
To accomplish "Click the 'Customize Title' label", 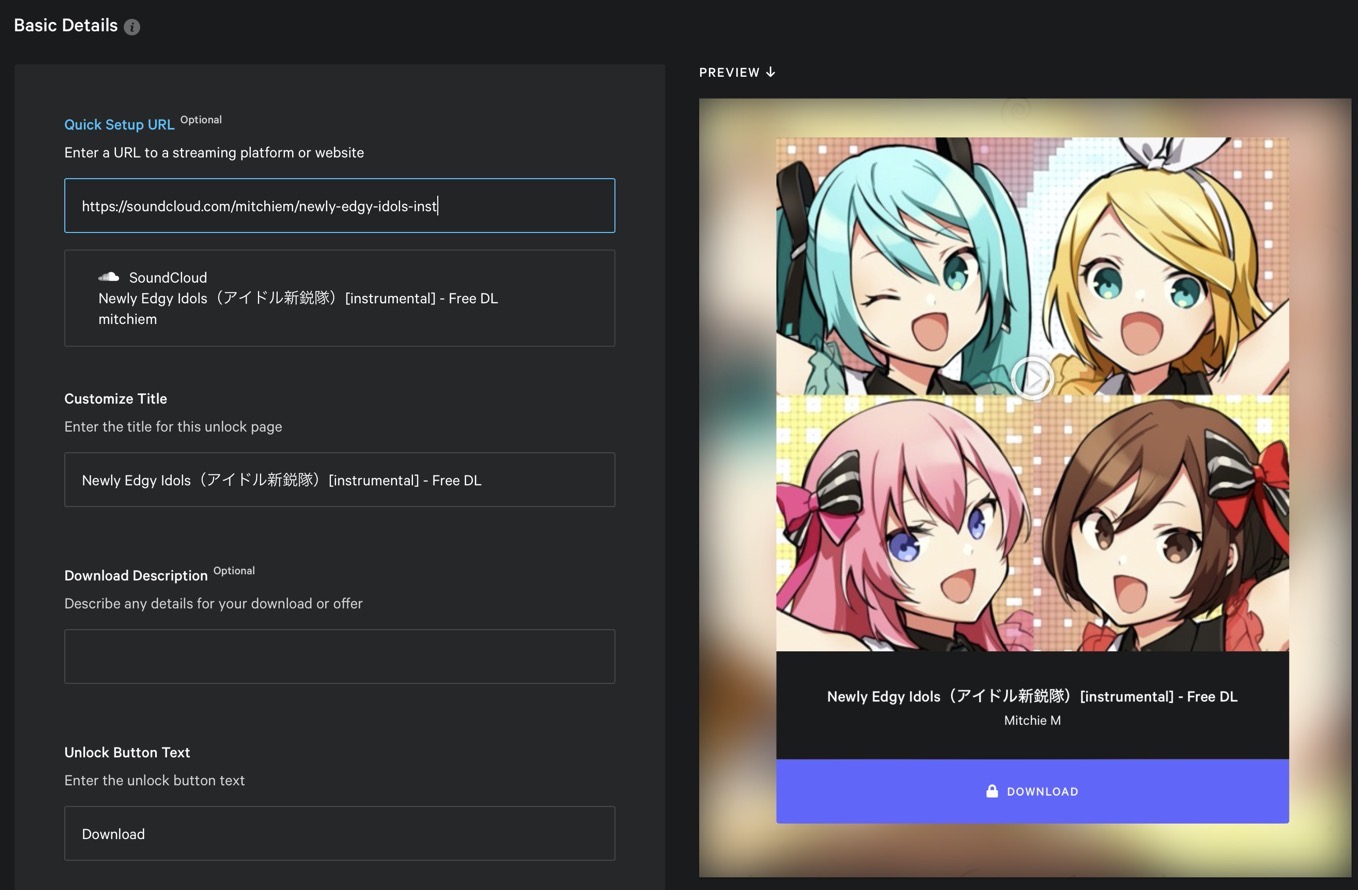I will click(x=116, y=398).
